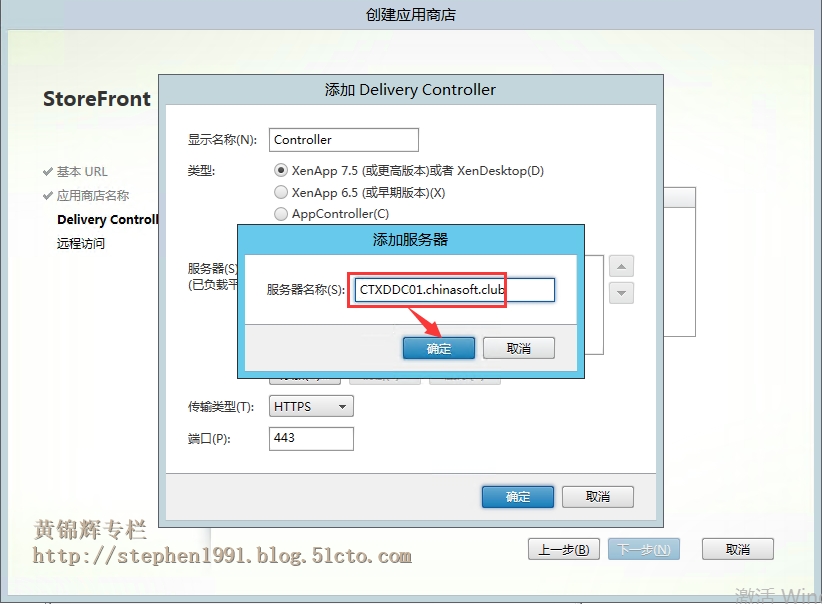Image resolution: width=822 pixels, height=604 pixels.
Task: Go back with the 上一步(B) button
Action: pos(564,549)
